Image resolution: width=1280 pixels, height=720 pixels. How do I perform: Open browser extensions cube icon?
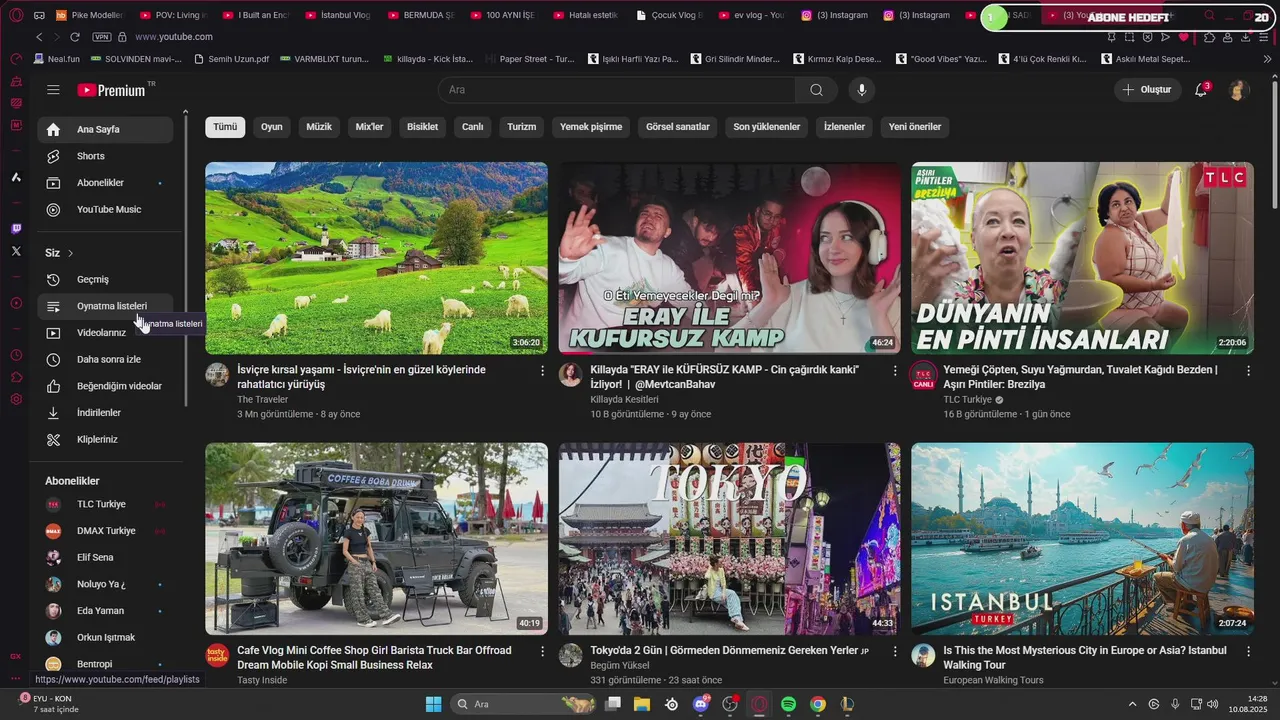click(1210, 37)
